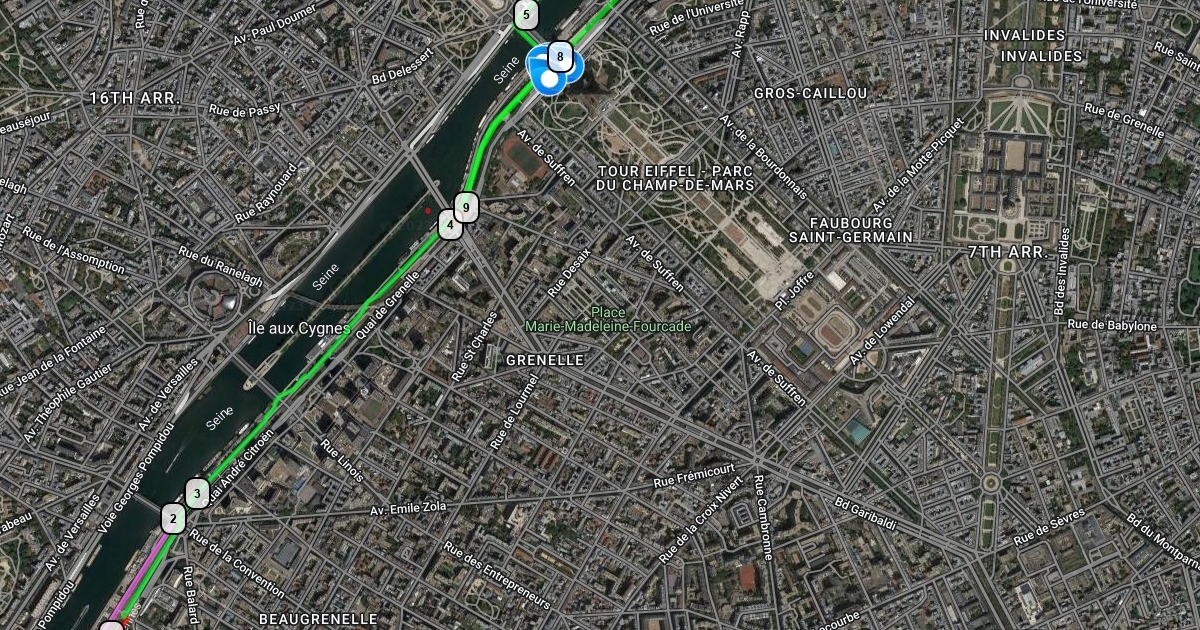Choose waypoint marker 3 on the route
This screenshot has height=630, width=1200.
pos(197,493)
